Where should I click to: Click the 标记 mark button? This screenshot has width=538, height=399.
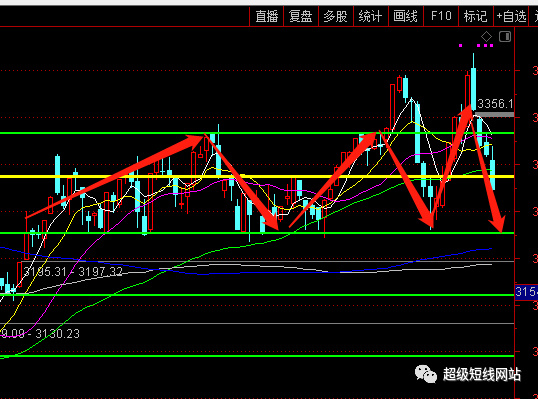point(476,16)
